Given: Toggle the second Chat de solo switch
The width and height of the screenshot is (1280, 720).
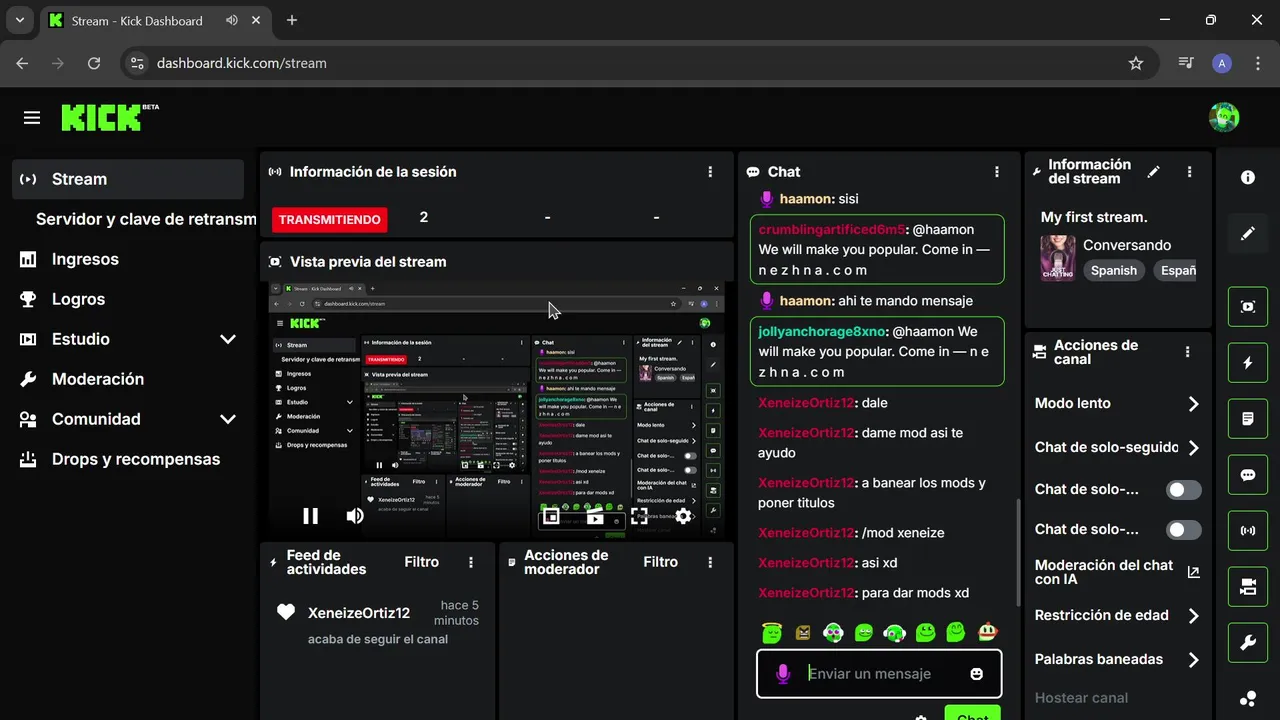Looking at the screenshot, I should pyautogui.click(x=1184, y=530).
